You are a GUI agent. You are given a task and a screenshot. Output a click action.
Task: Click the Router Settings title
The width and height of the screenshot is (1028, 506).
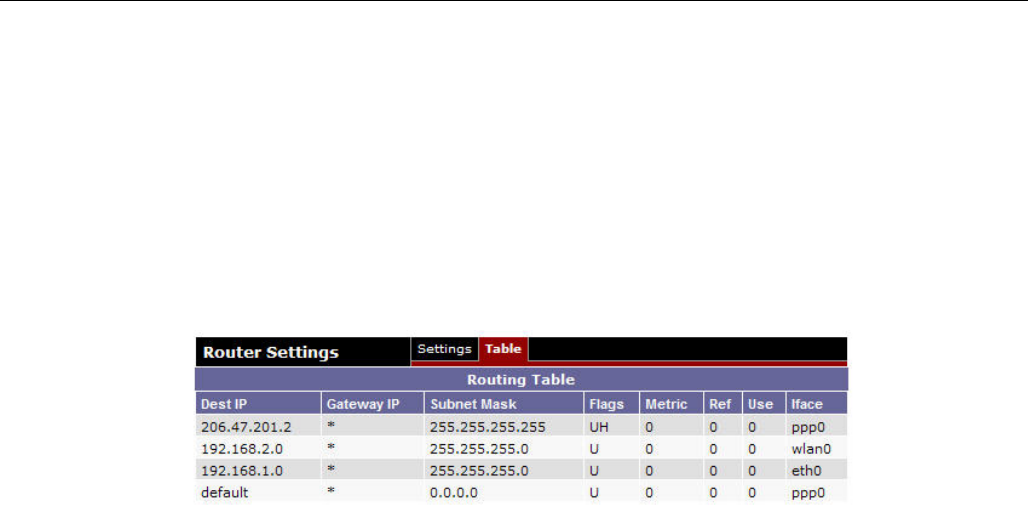(x=271, y=353)
